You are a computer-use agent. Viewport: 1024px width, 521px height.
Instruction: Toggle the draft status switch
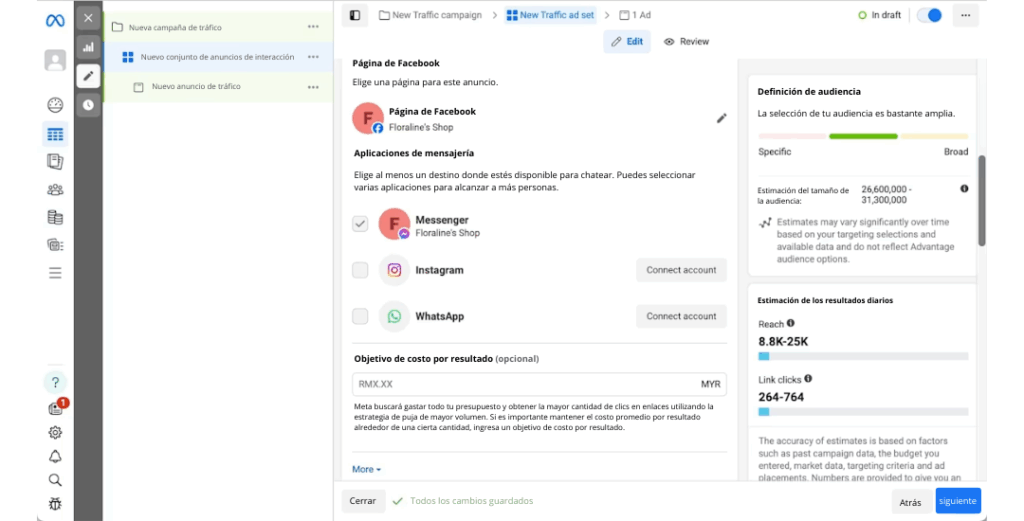pos(929,15)
